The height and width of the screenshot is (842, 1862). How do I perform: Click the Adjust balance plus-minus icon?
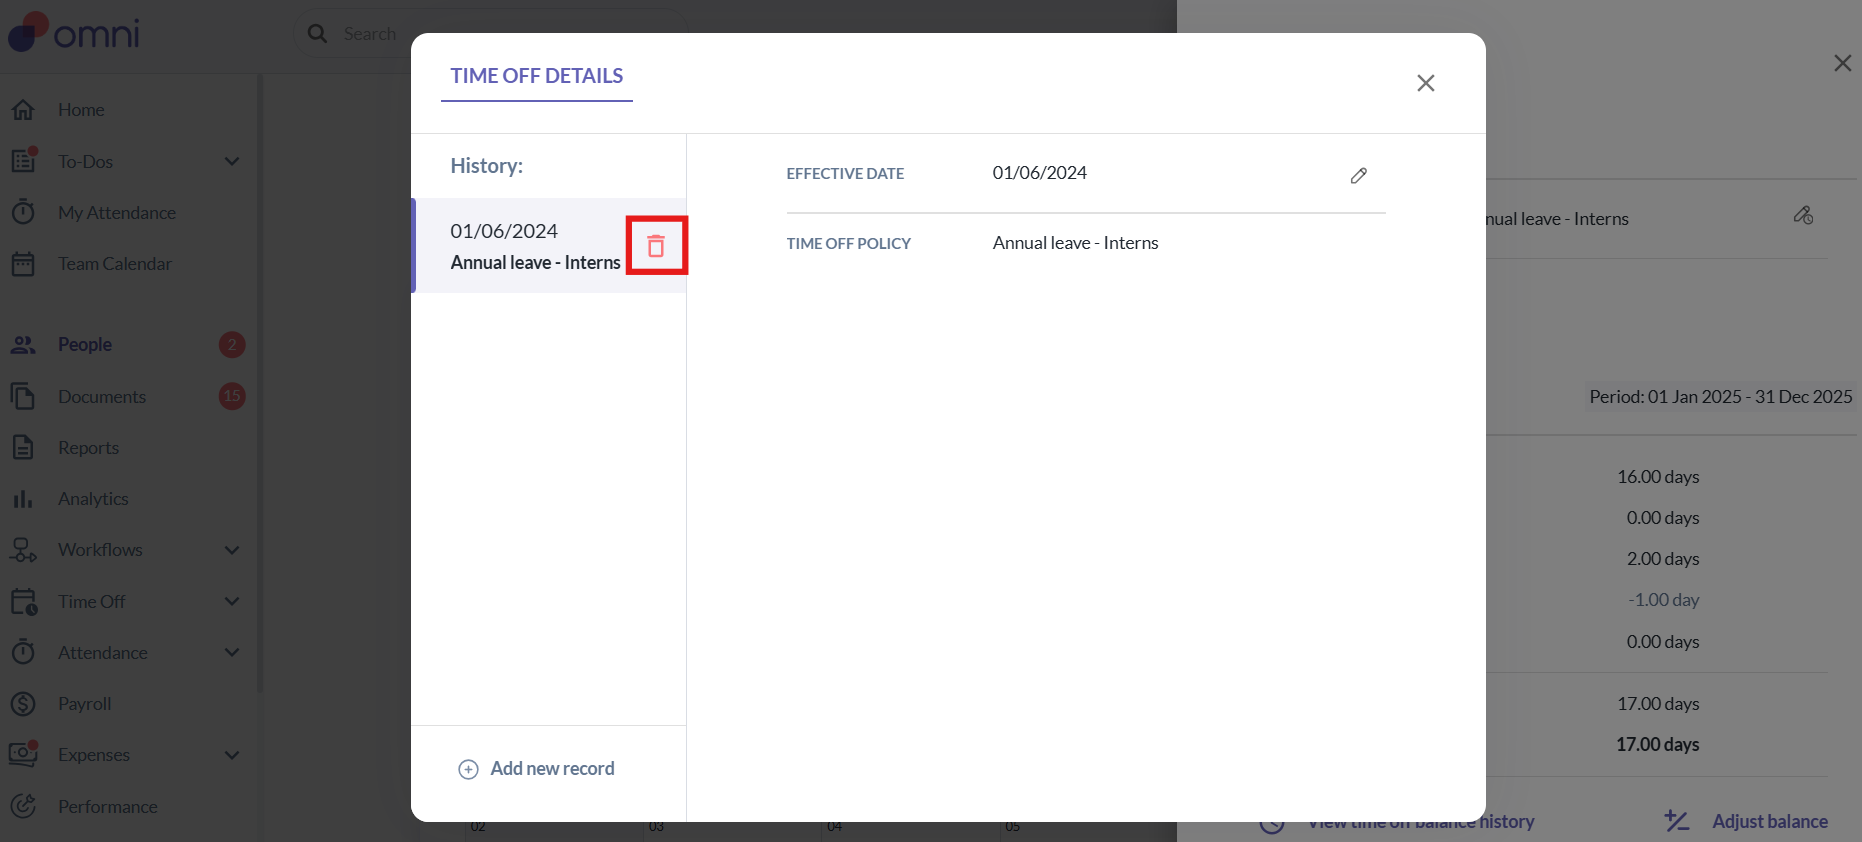[x=1677, y=821]
